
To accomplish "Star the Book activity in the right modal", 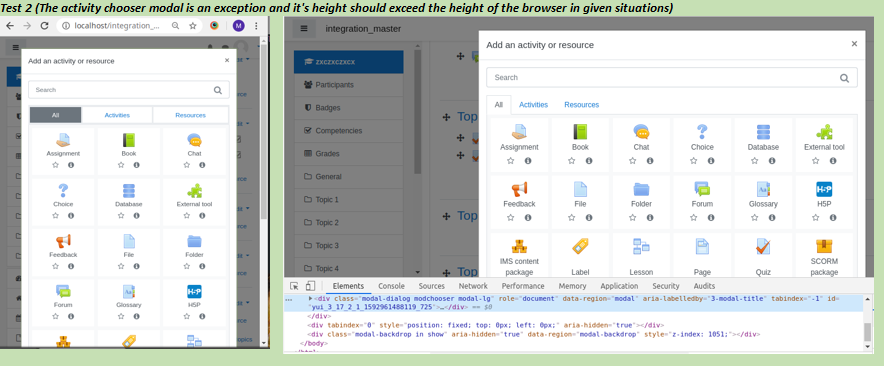I will coord(571,161).
